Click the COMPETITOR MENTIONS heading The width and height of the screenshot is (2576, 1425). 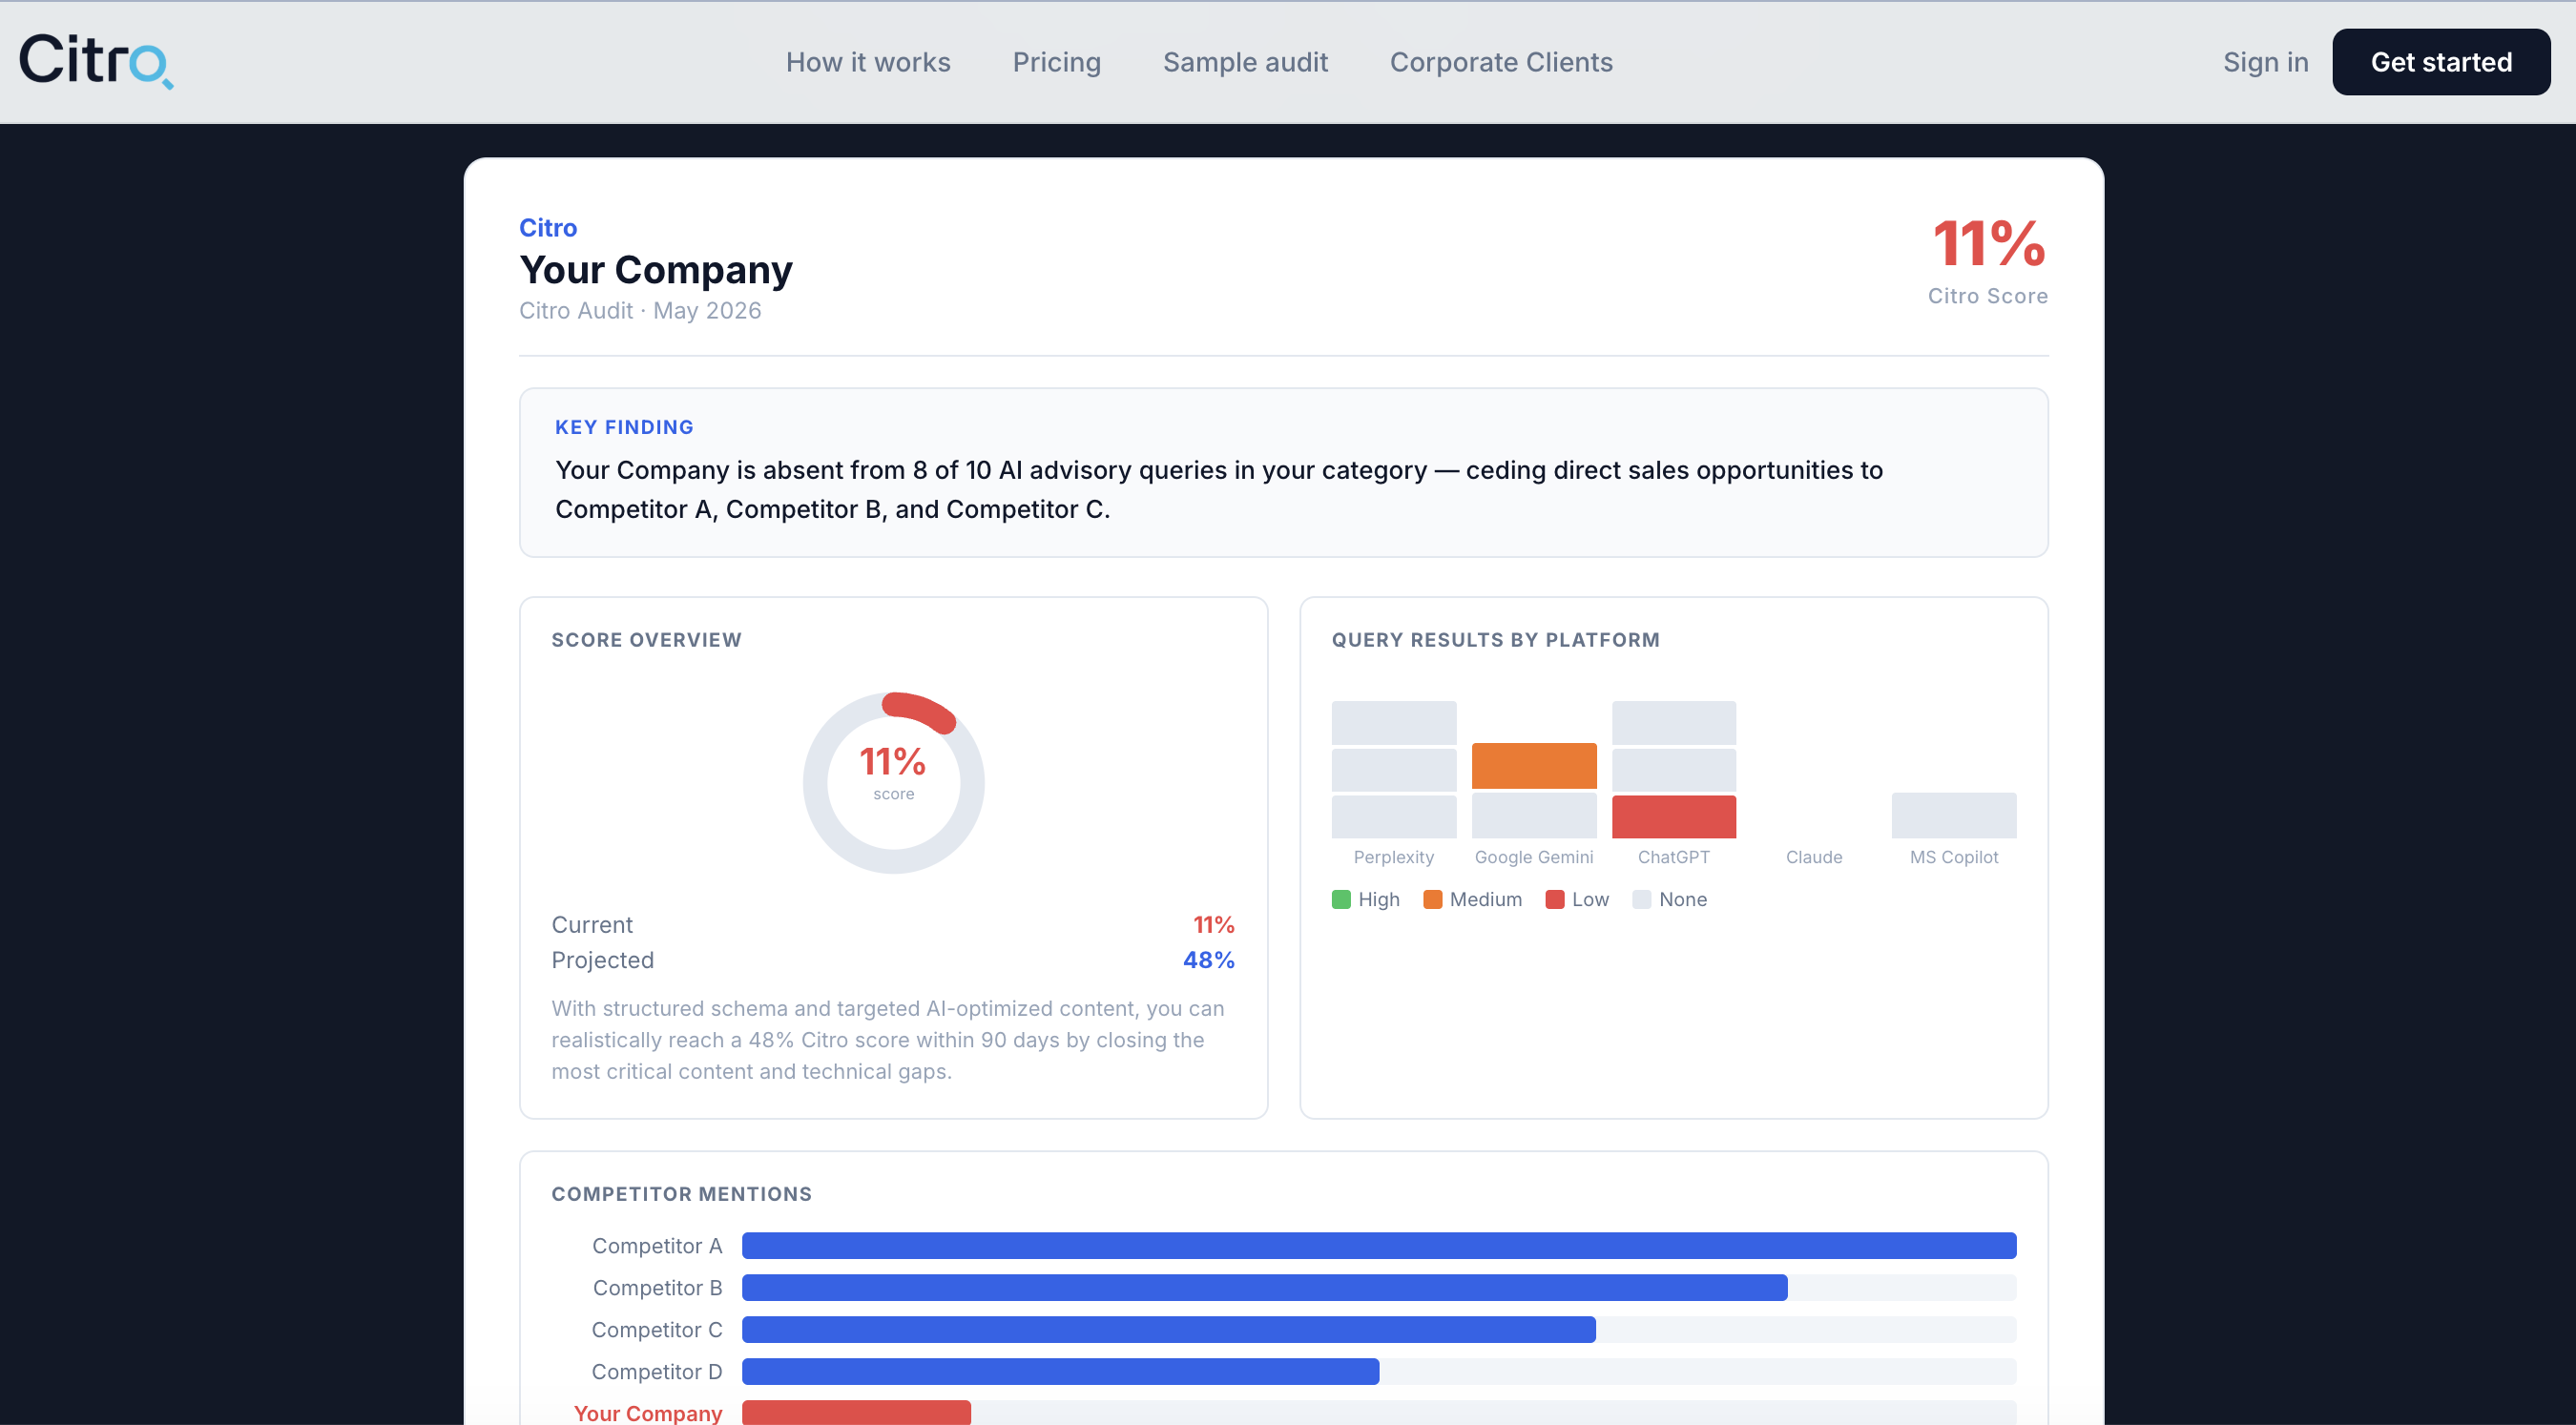click(681, 1194)
